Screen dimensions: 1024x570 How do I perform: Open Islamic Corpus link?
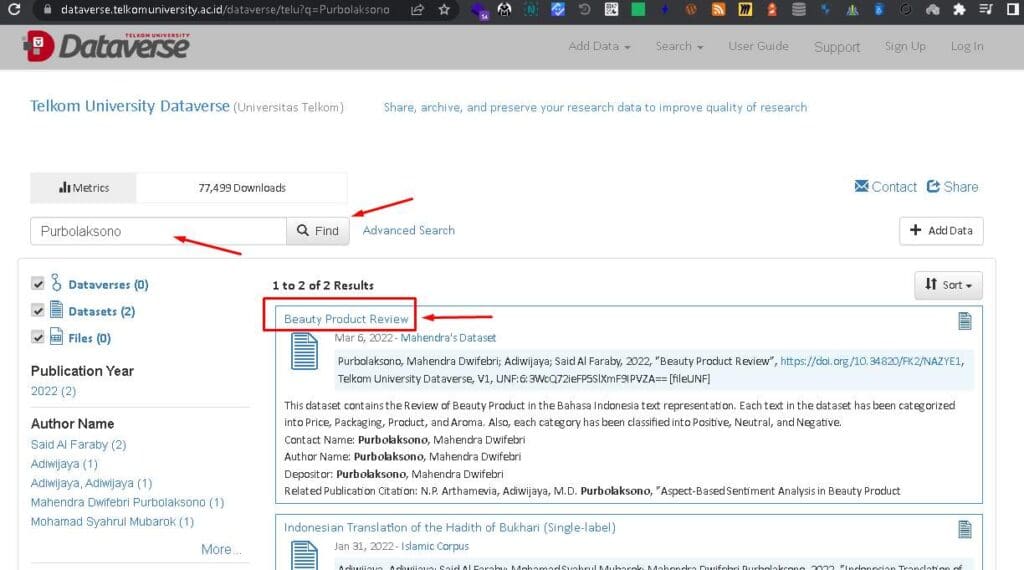pos(435,546)
